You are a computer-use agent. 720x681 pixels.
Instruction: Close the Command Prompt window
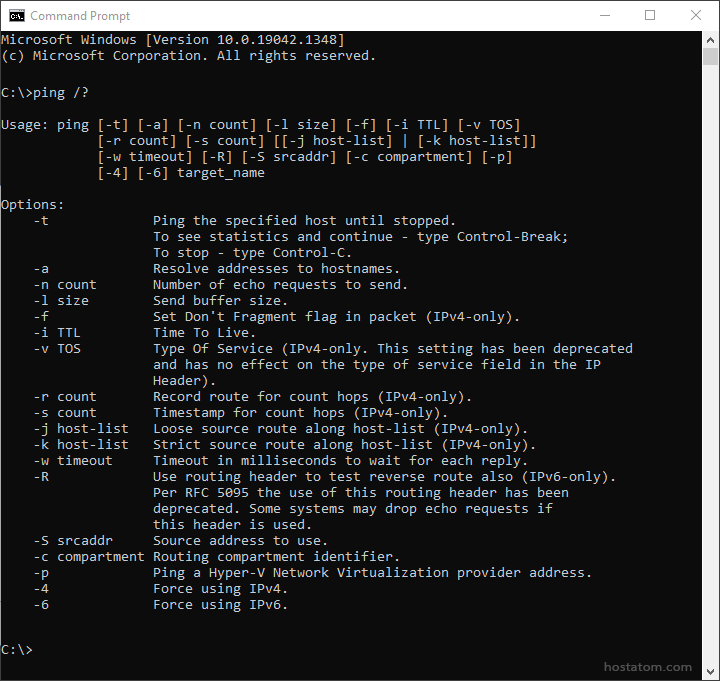(x=696, y=16)
